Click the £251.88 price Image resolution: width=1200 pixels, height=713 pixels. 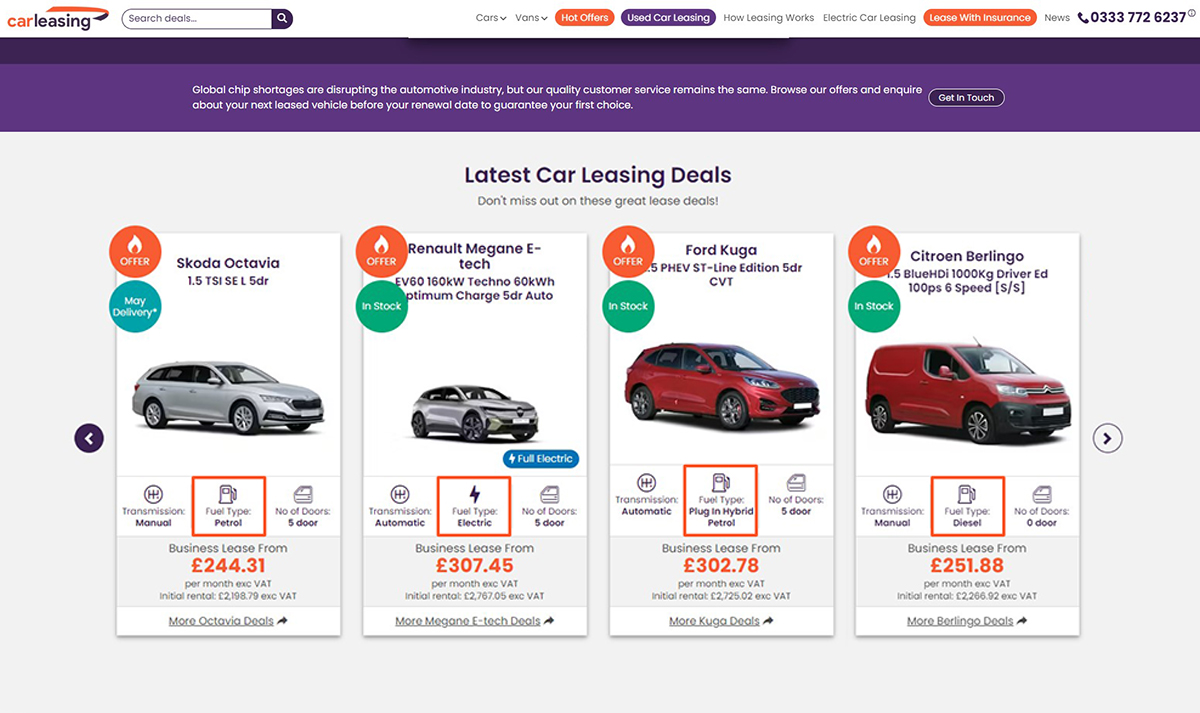point(967,567)
